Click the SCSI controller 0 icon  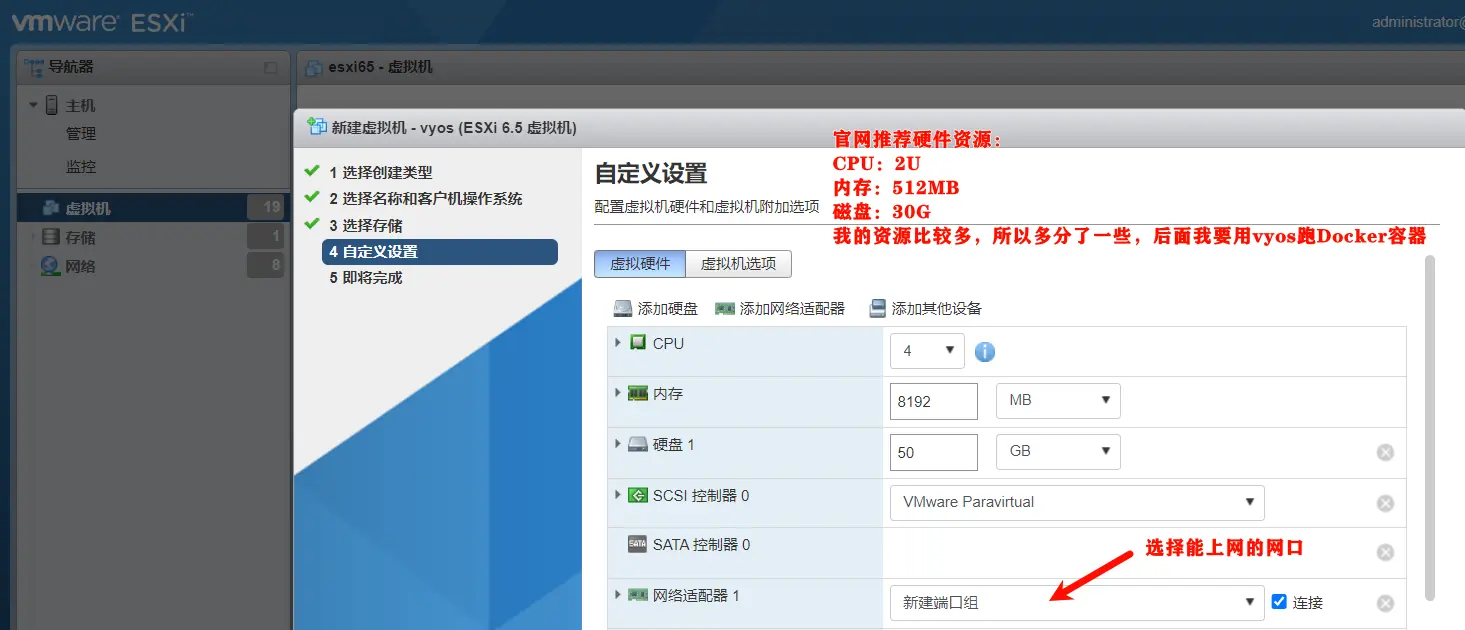point(638,495)
